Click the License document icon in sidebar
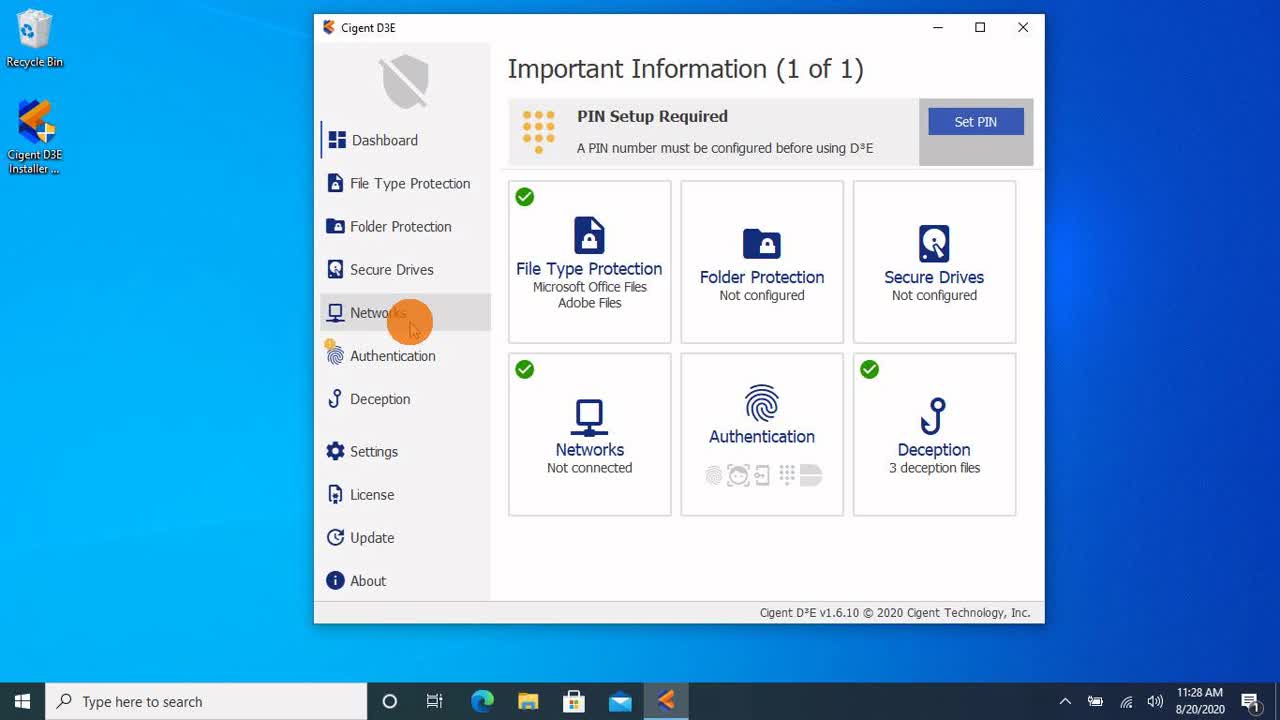Viewport: 1280px width, 720px height. click(x=335, y=494)
